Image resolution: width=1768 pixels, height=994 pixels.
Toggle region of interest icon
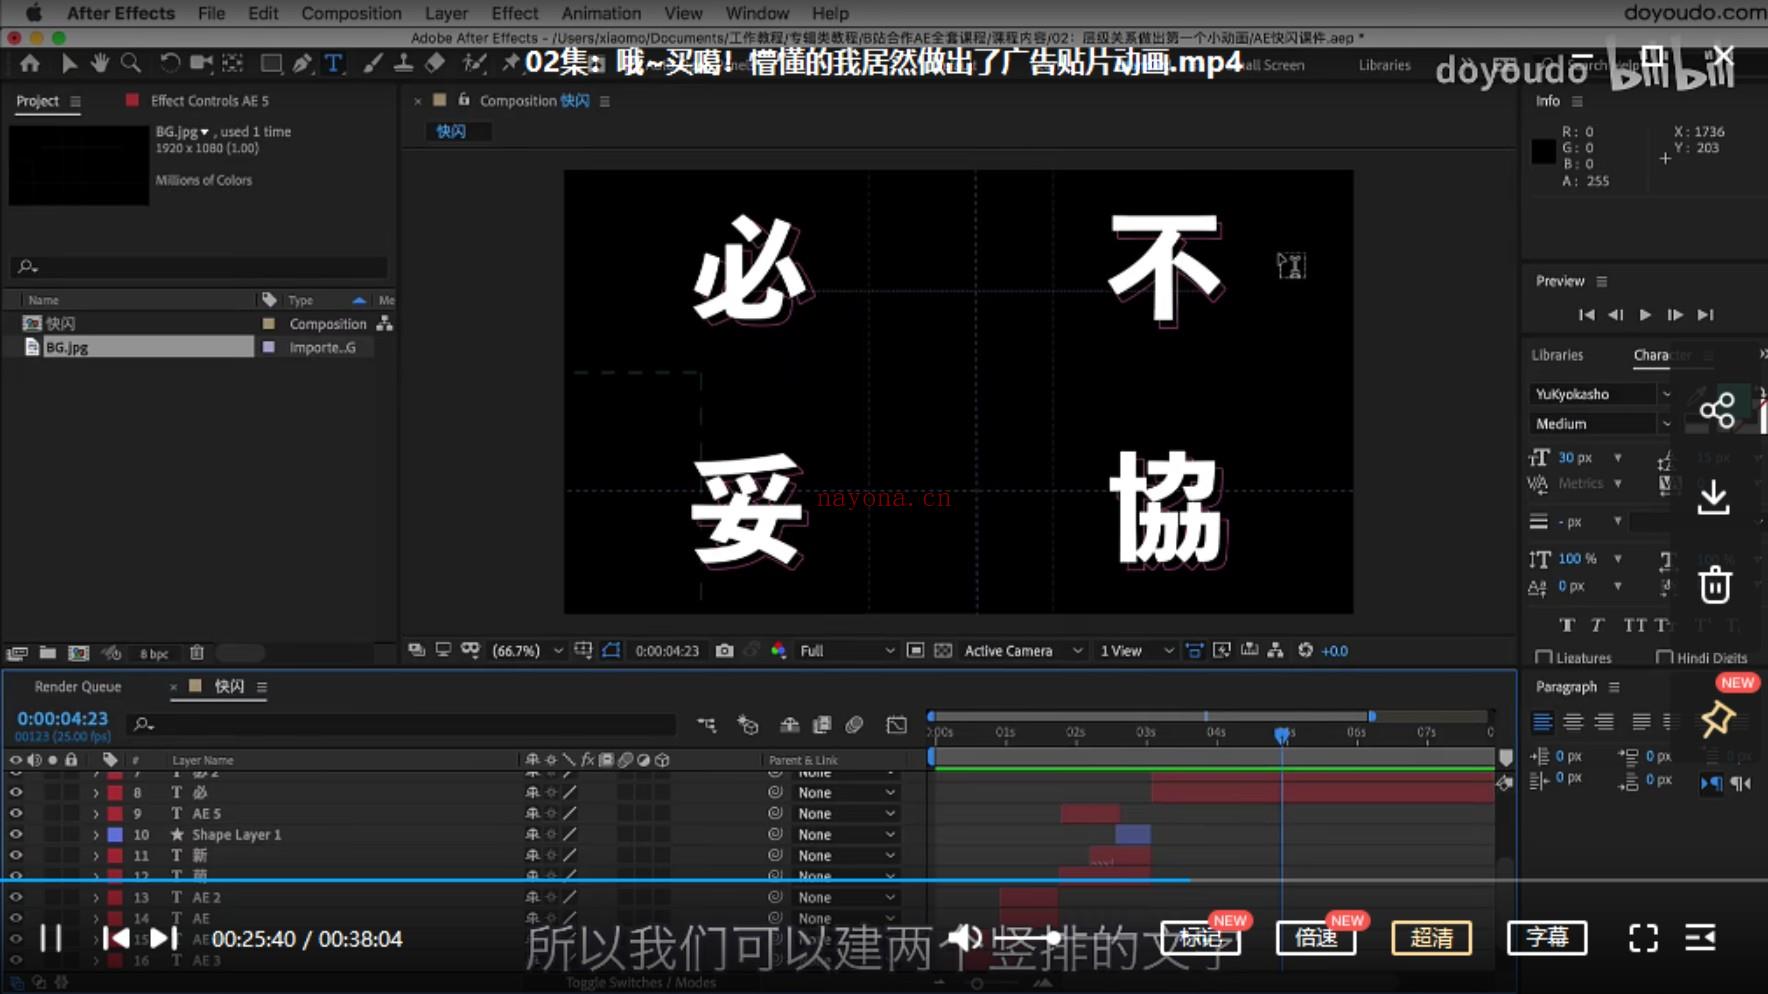pyautogui.click(x=915, y=650)
